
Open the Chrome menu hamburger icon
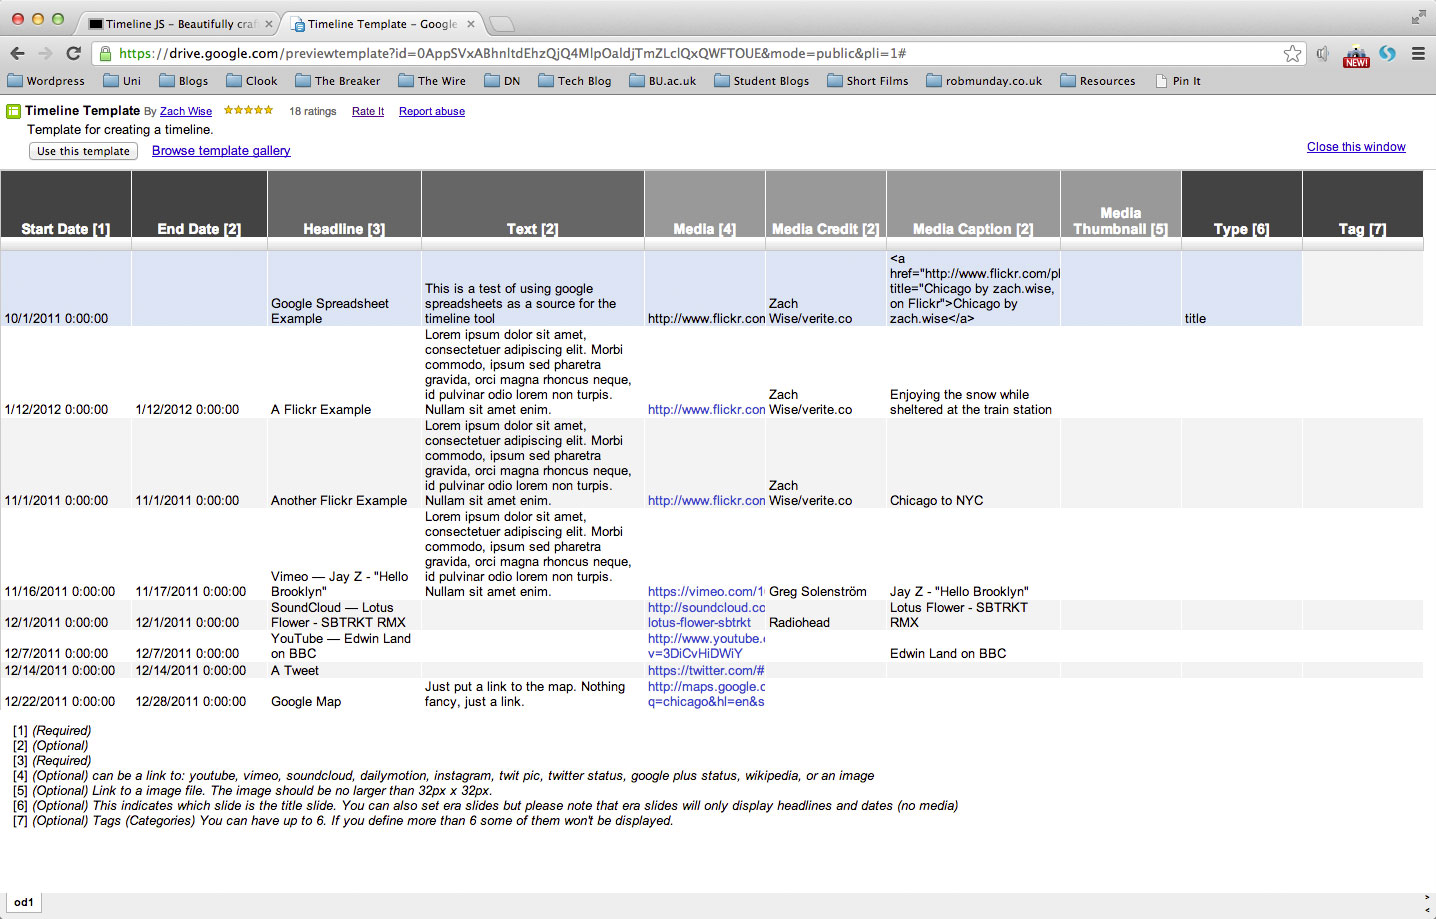coord(1418,53)
